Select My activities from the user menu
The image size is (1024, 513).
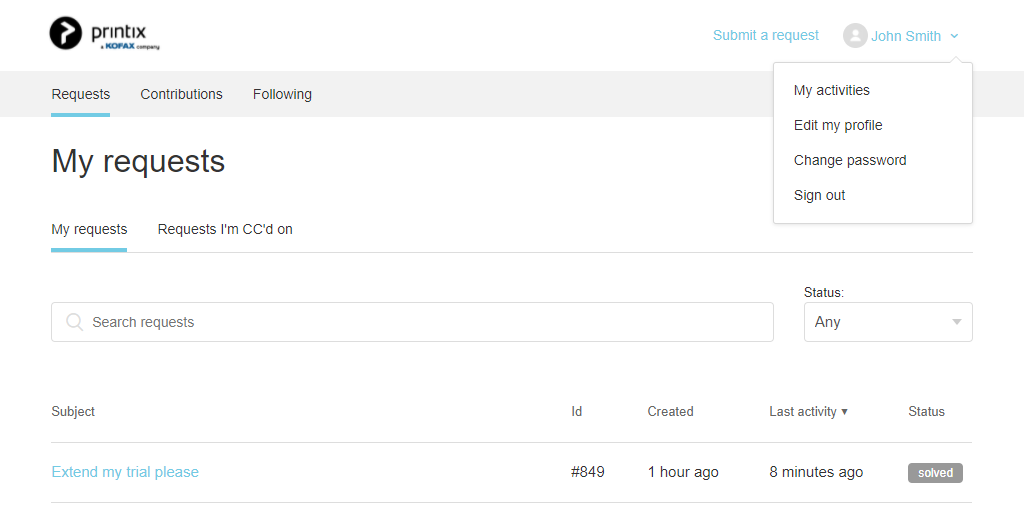832,90
